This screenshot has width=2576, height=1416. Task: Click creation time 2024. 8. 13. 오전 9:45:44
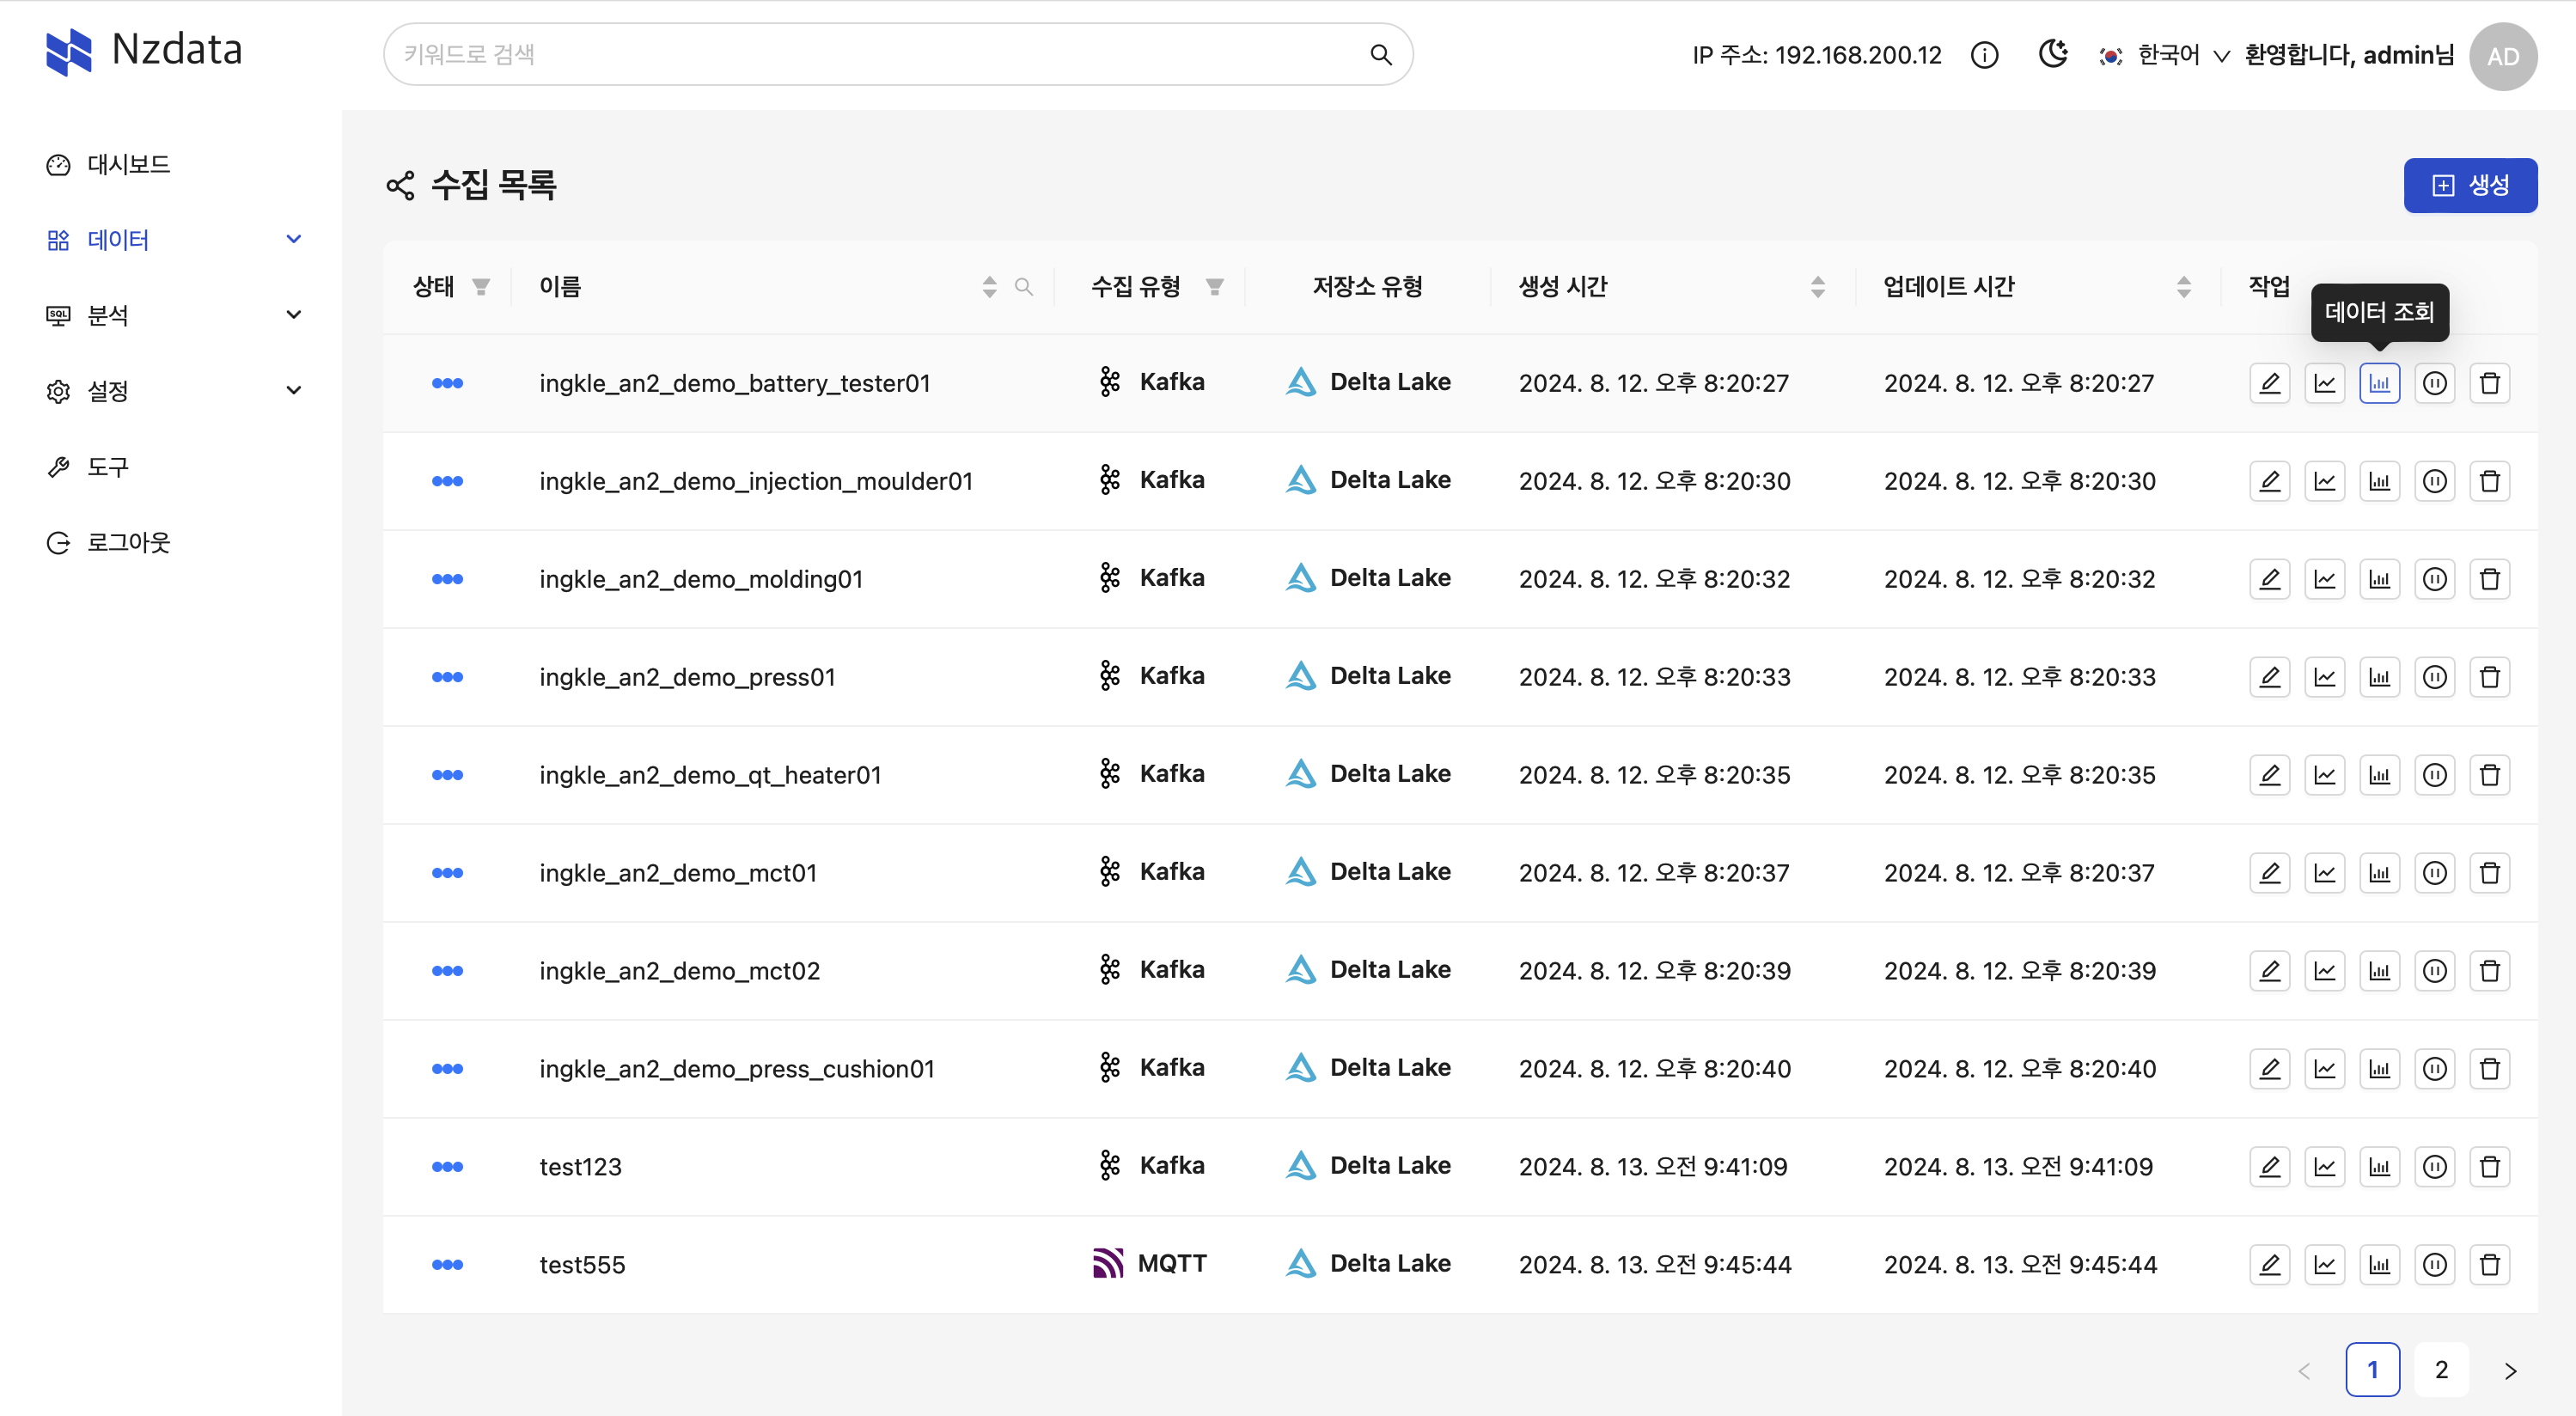[x=1655, y=1265]
